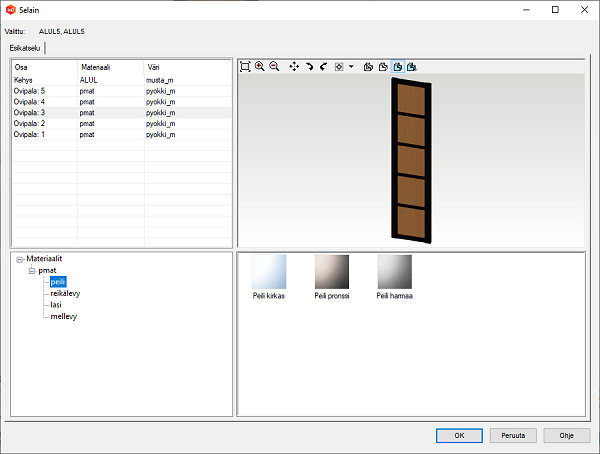Select the last shading mode cube icon
Screen dimensions: 600x454
pos(411,66)
